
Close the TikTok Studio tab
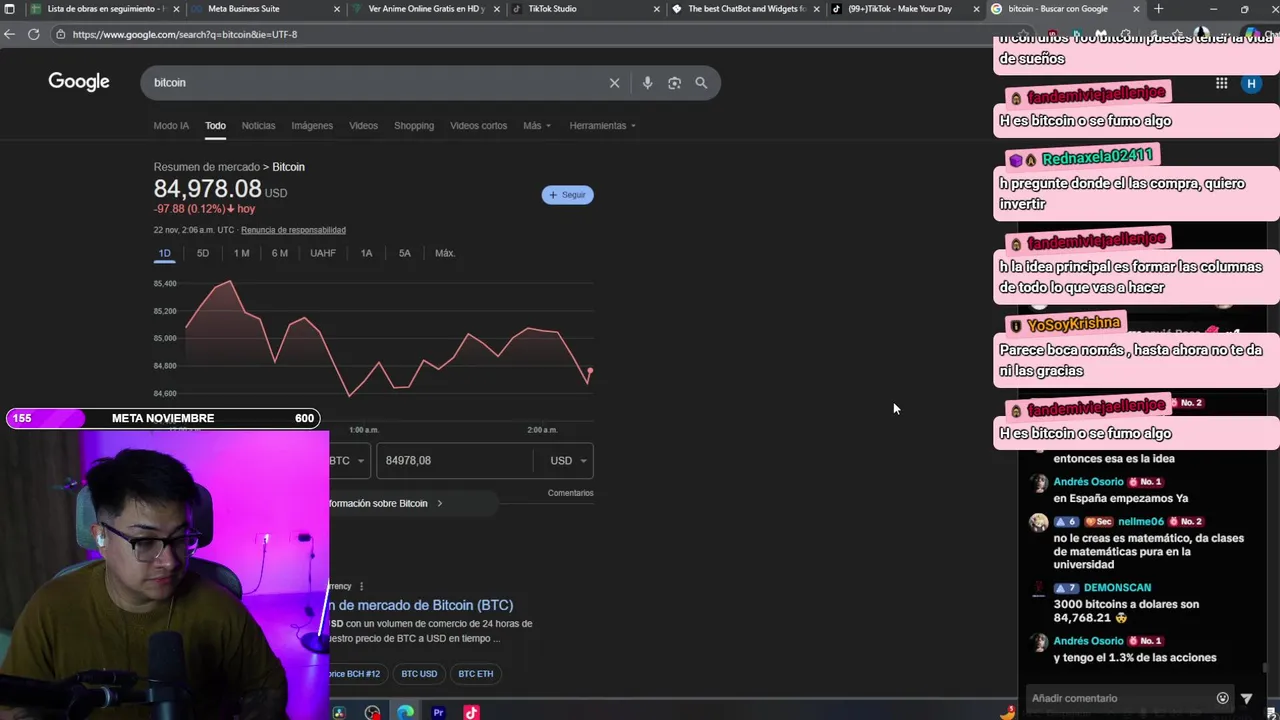(x=657, y=9)
